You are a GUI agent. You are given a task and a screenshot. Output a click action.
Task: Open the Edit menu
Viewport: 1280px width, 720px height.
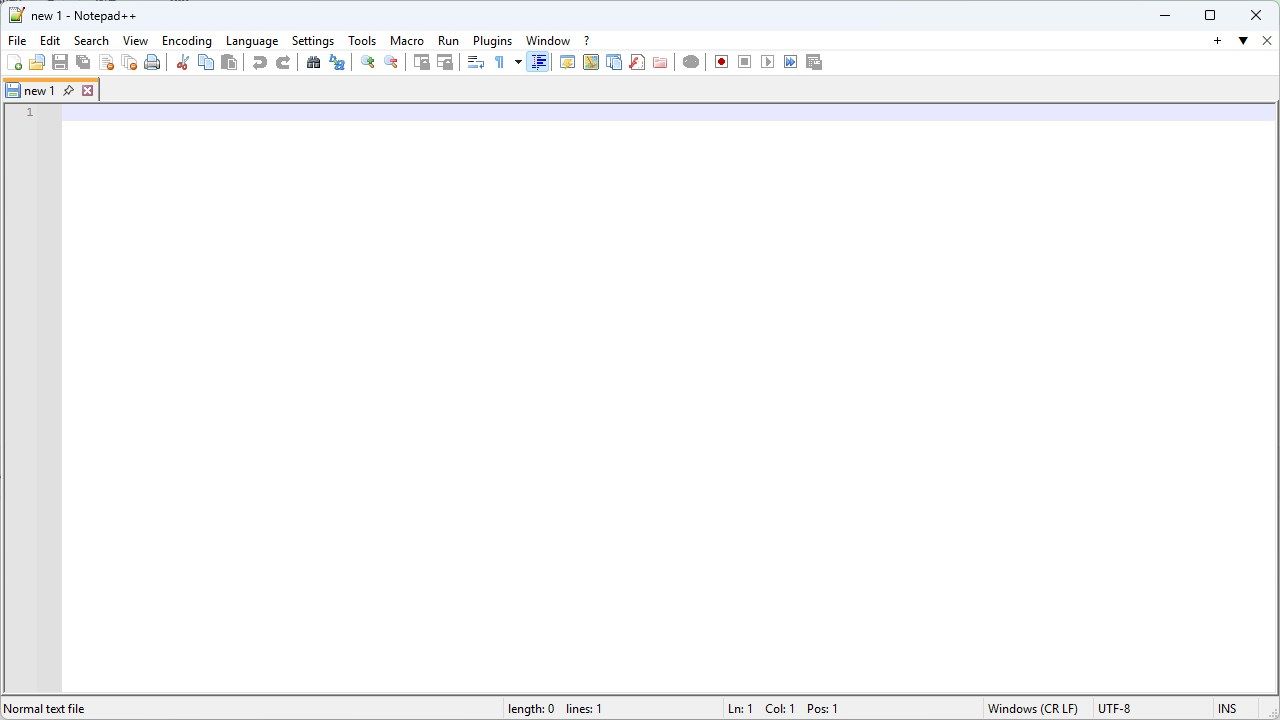(x=50, y=41)
